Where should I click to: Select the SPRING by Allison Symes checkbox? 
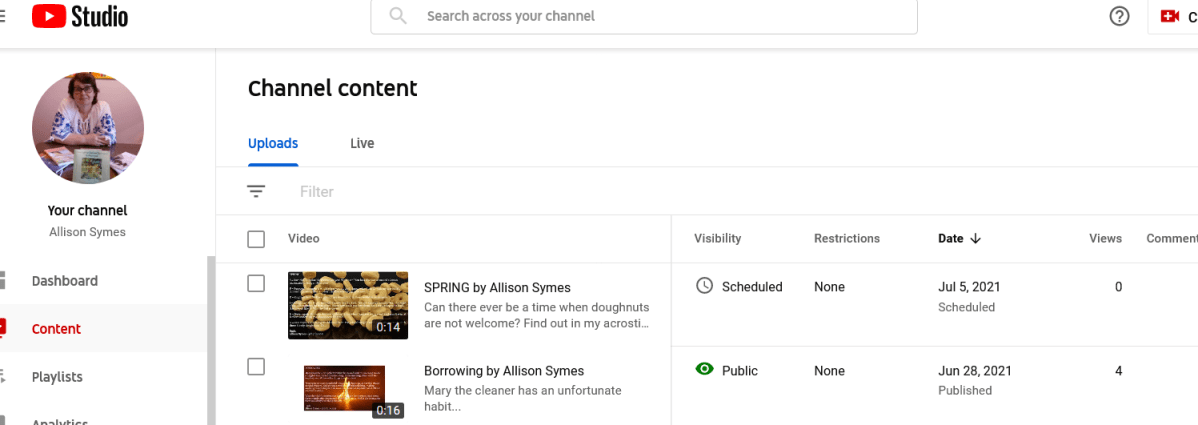(x=256, y=284)
